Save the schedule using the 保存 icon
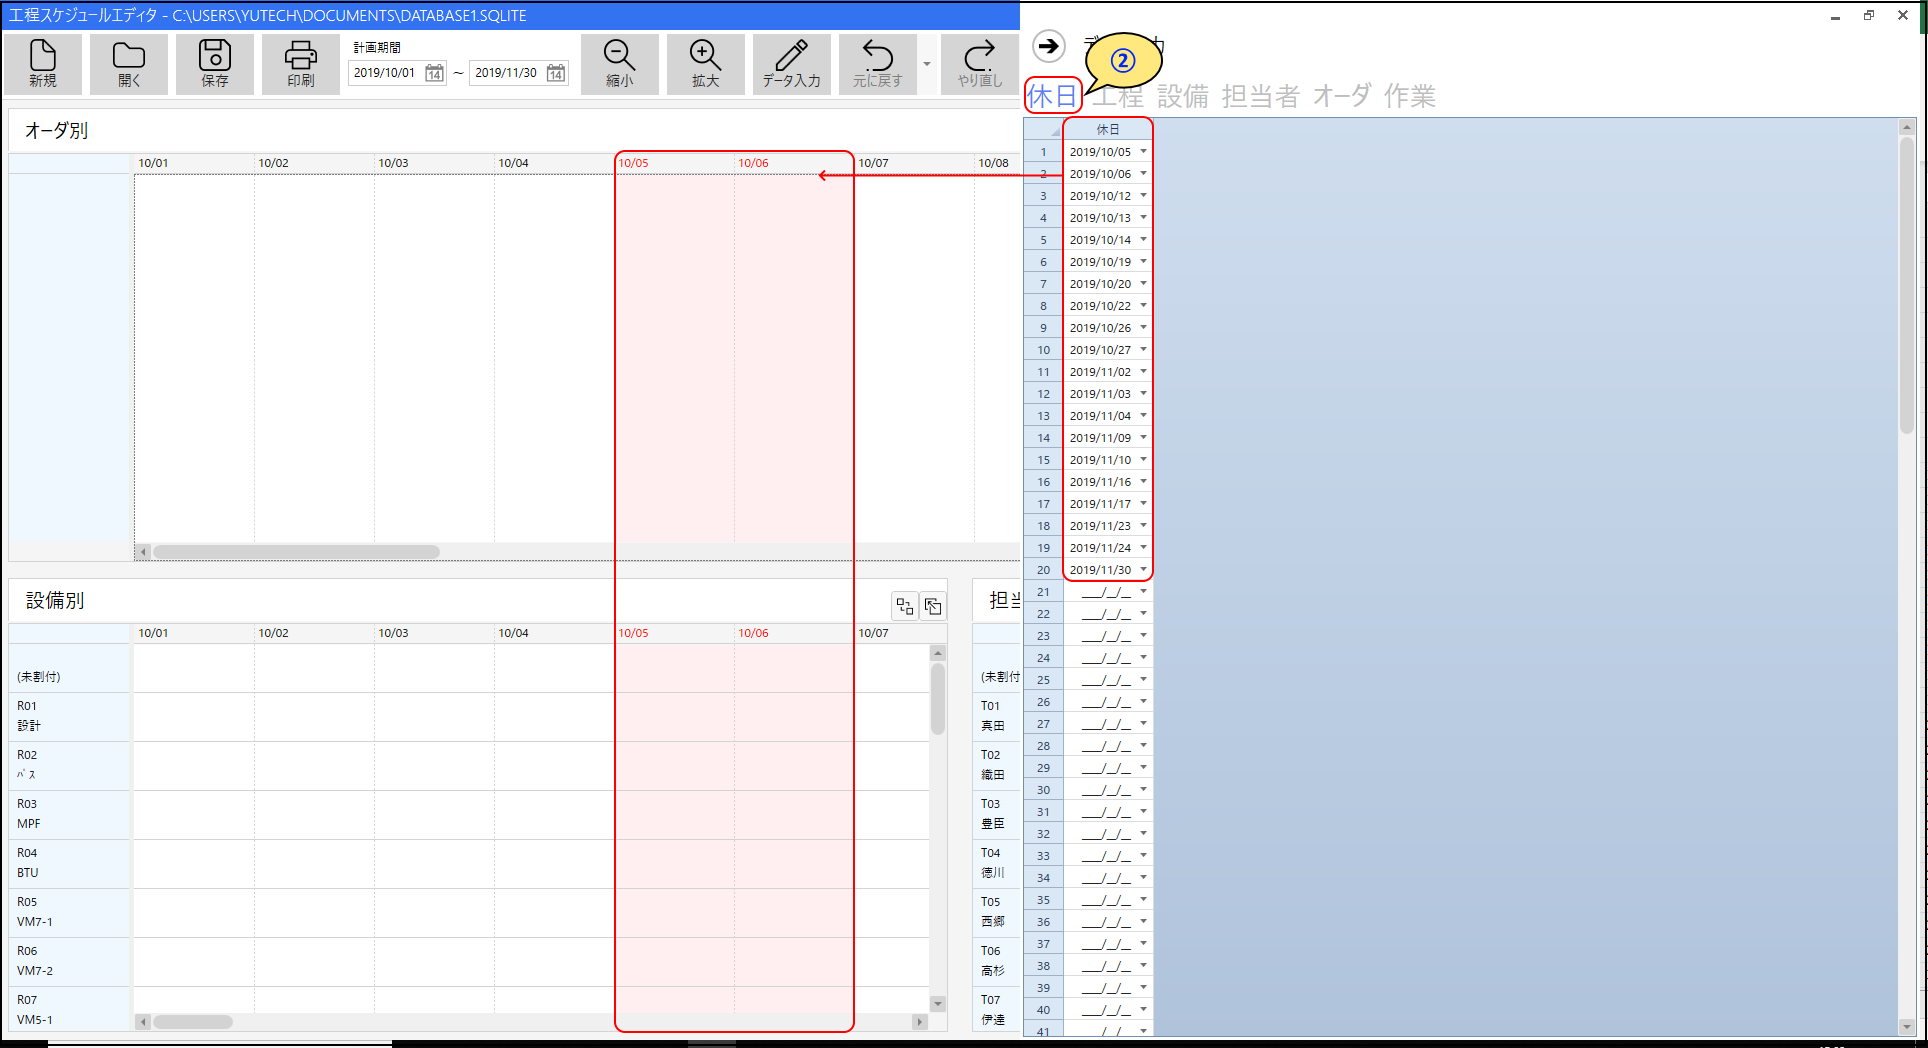The height and width of the screenshot is (1048, 1928). (215, 64)
